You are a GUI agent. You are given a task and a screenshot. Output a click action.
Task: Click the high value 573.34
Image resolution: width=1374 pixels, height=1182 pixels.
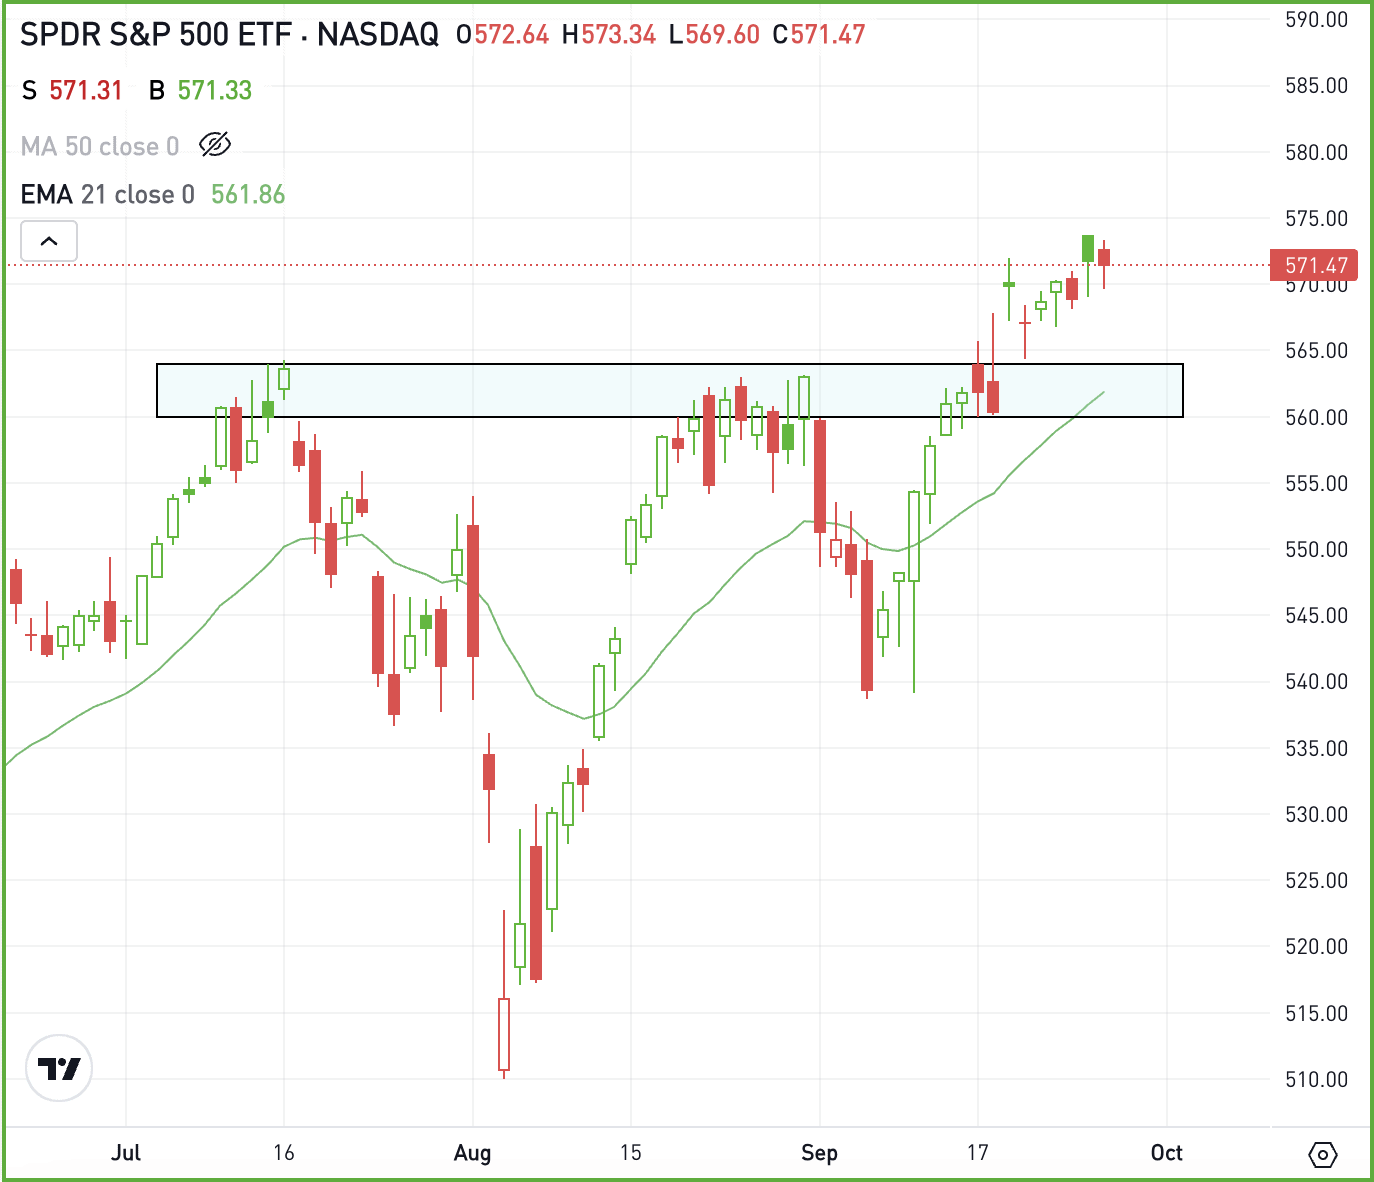pos(618,35)
